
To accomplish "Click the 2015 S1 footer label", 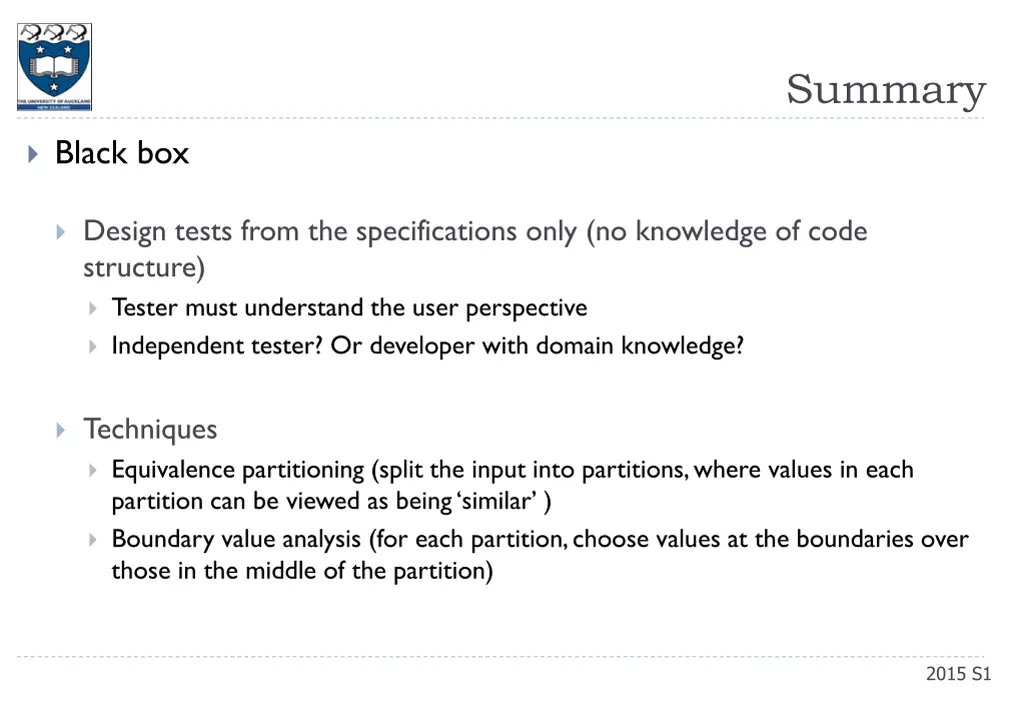I will [x=958, y=674].
